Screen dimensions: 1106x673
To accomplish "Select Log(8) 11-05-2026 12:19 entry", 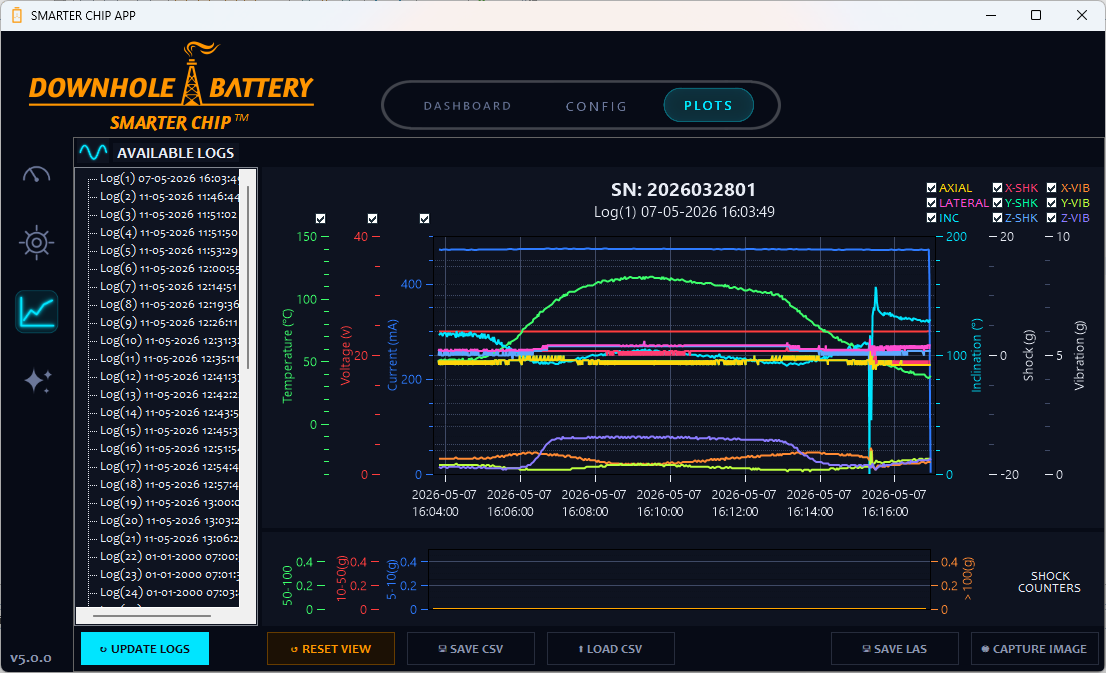I will coord(169,304).
